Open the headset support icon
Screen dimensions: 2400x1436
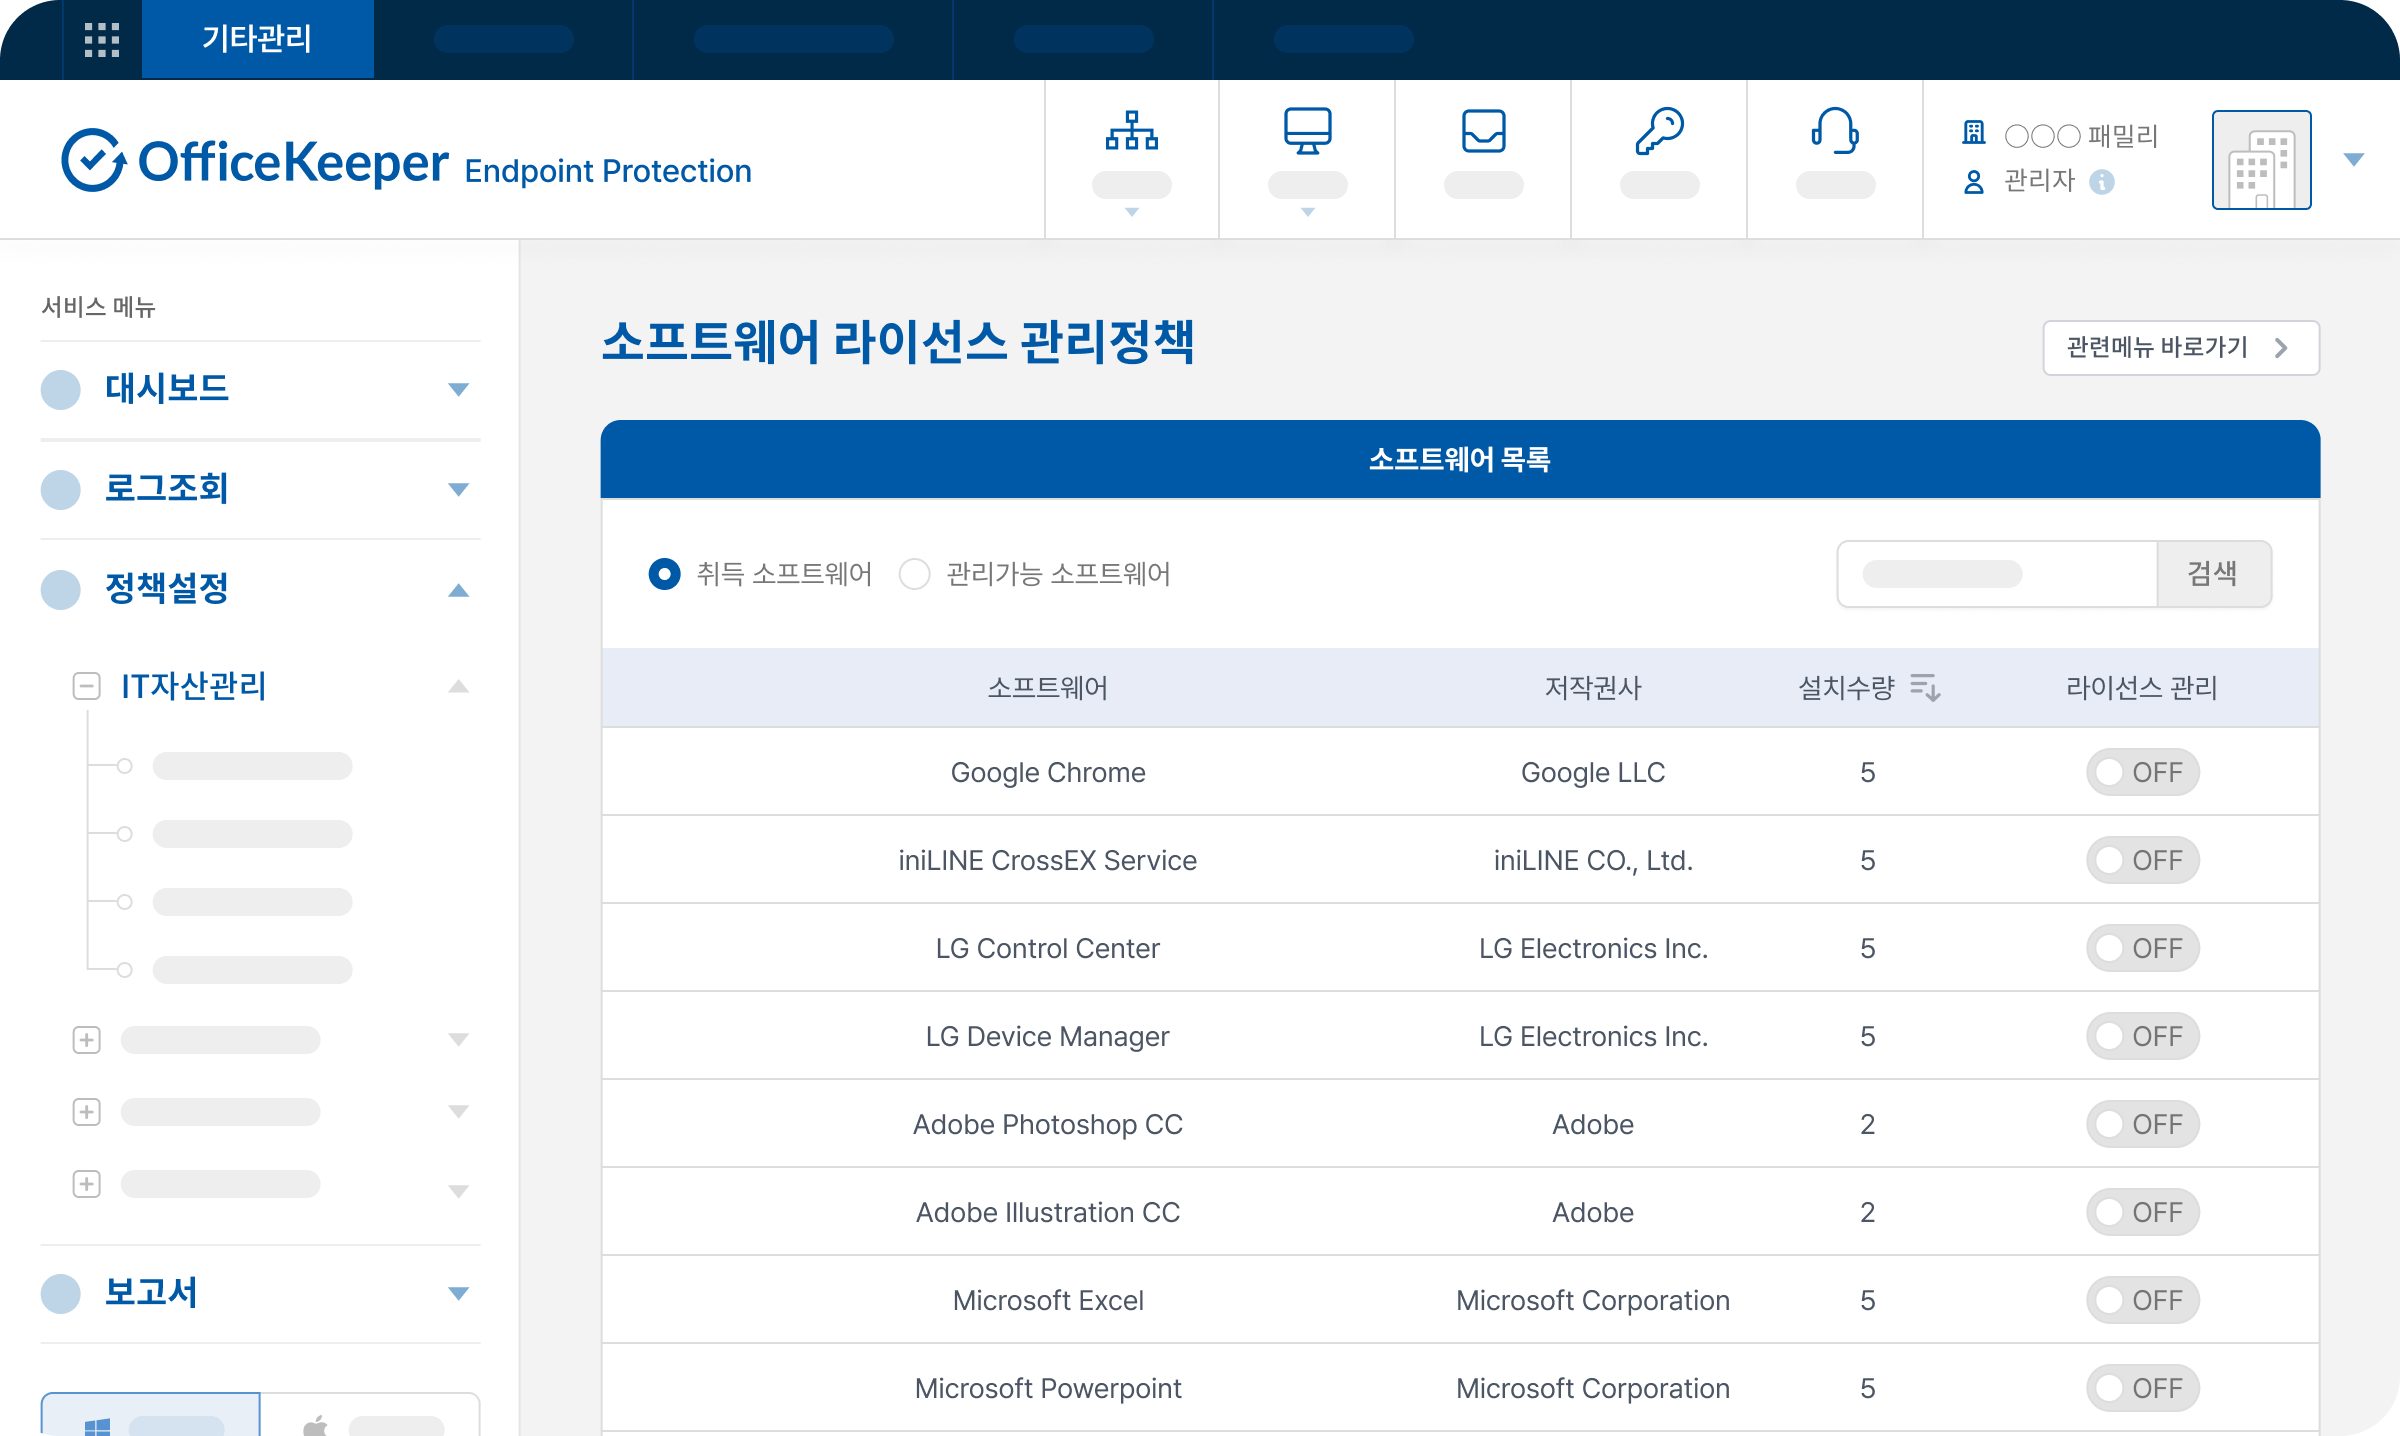(1835, 131)
